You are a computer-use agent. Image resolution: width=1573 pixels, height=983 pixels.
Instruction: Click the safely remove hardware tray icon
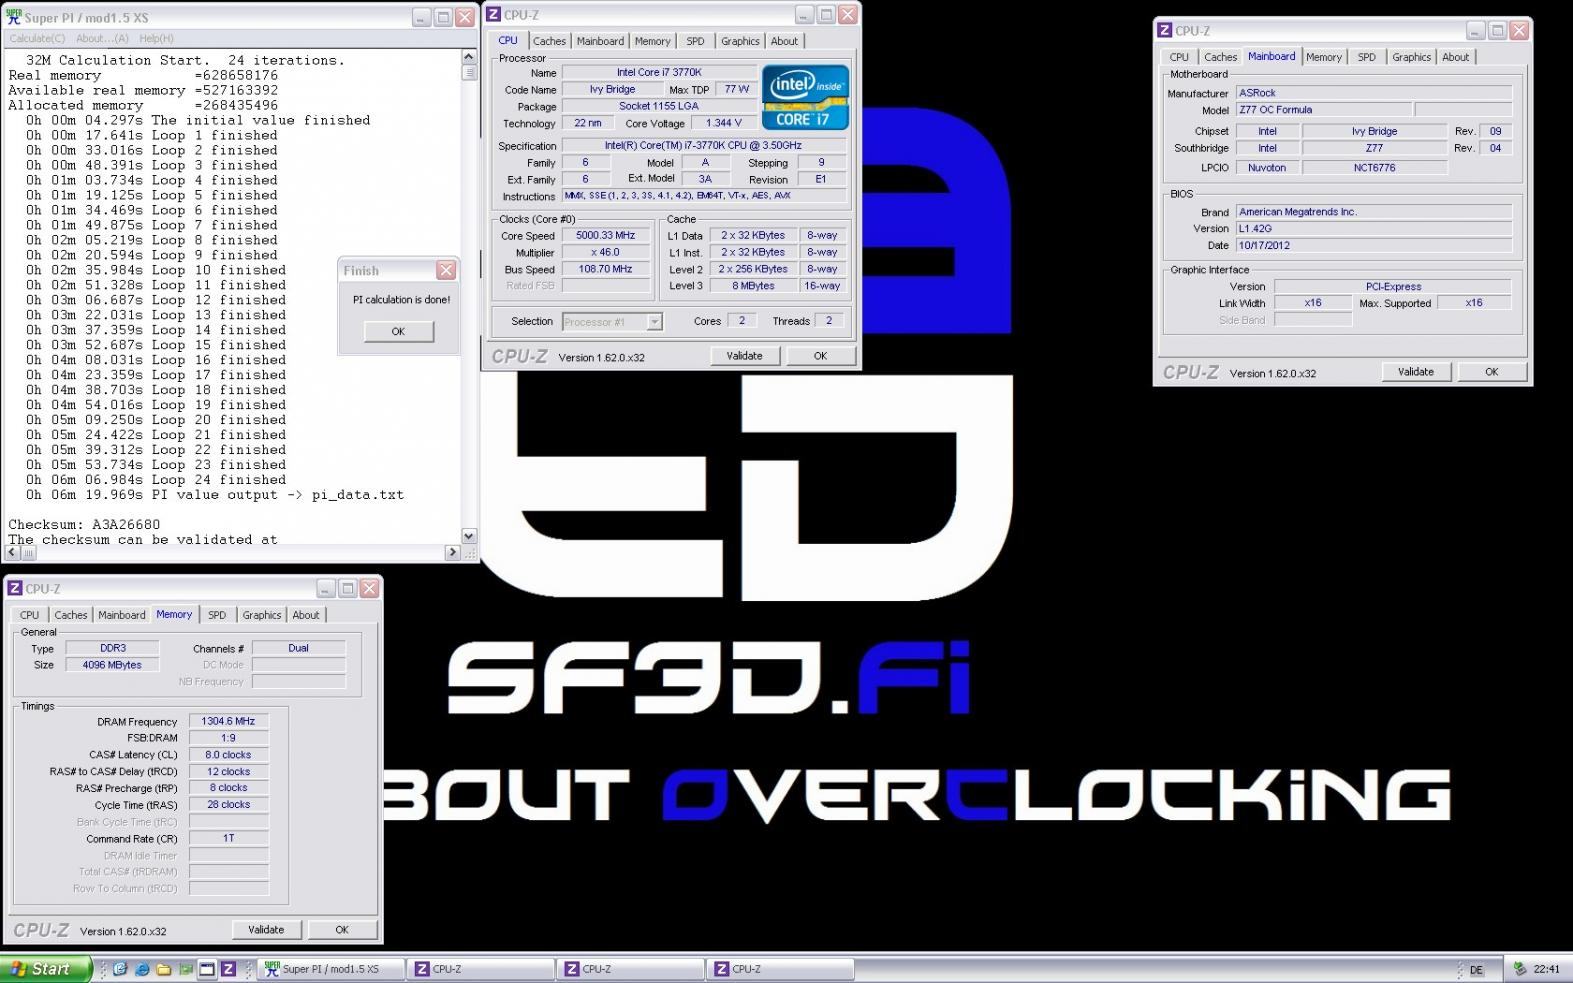[1520, 969]
